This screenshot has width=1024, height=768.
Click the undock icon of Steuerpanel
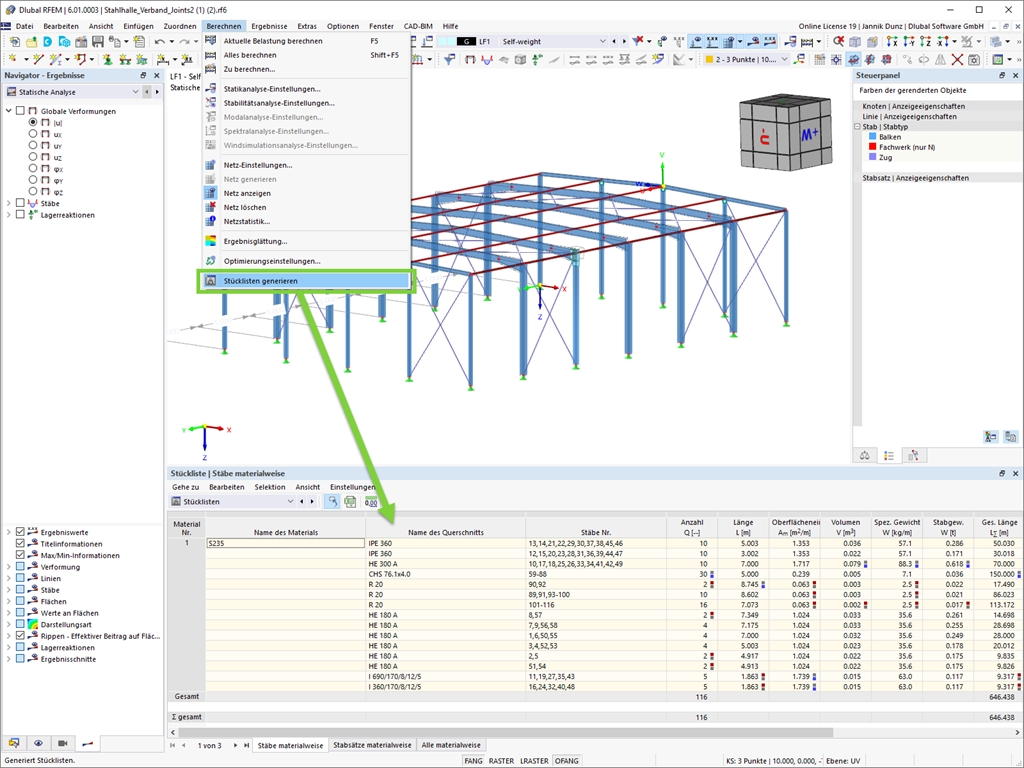click(1002, 75)
